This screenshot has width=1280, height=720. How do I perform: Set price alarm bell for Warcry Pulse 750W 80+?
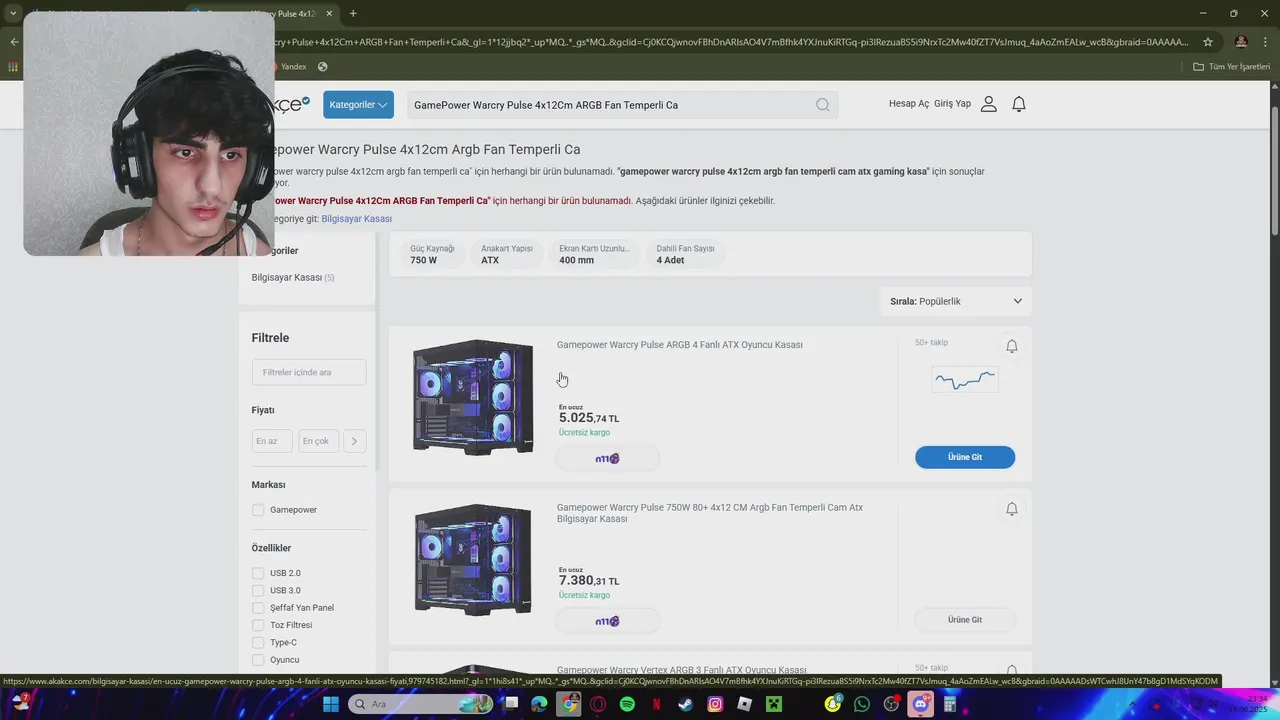pyautogui.click(x=1012, y=509)
